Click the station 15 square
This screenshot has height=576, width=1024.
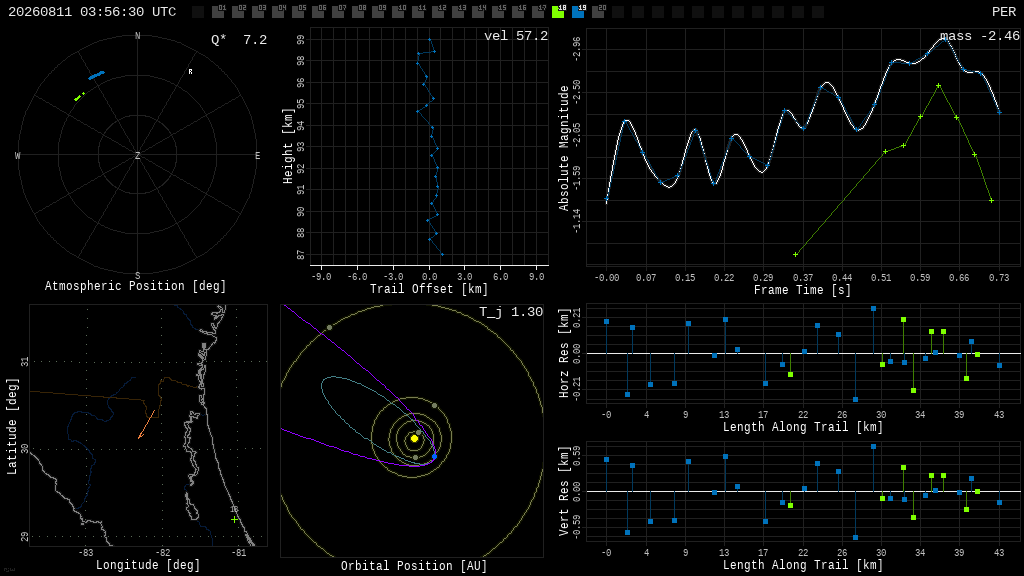point(498,12)
